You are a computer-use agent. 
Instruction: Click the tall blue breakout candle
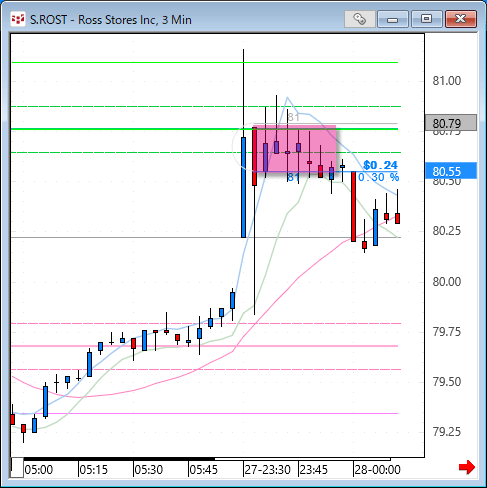(243, 187)
